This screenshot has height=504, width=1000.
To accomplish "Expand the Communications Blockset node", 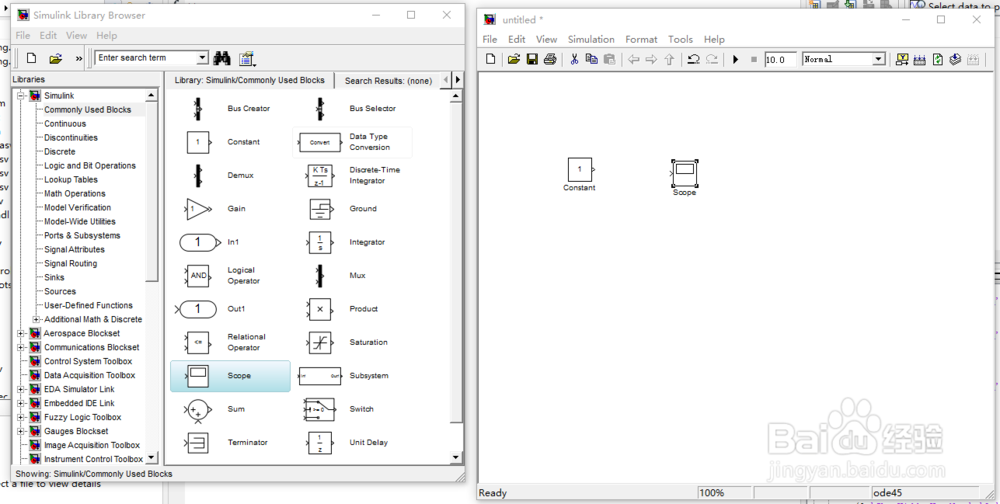I will [20, 348].
